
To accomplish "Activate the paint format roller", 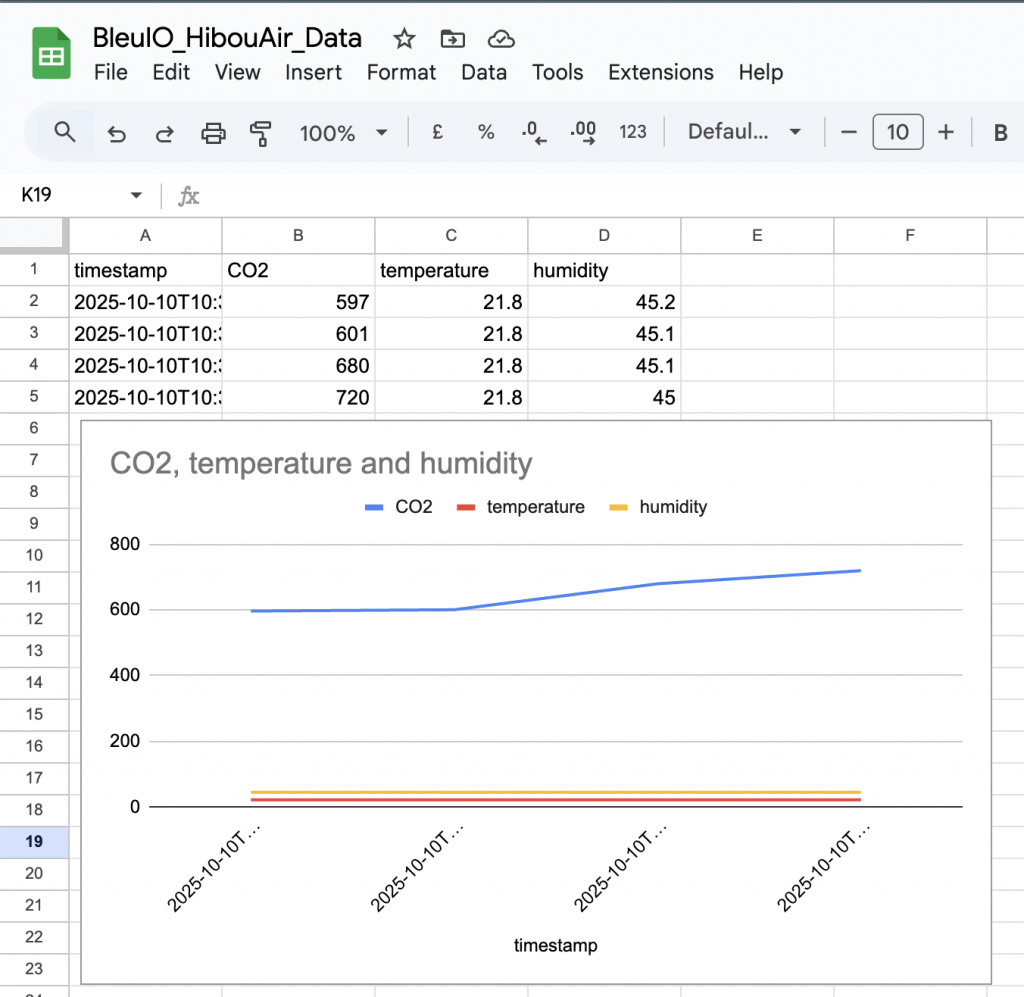I will (x=261, y=133).
